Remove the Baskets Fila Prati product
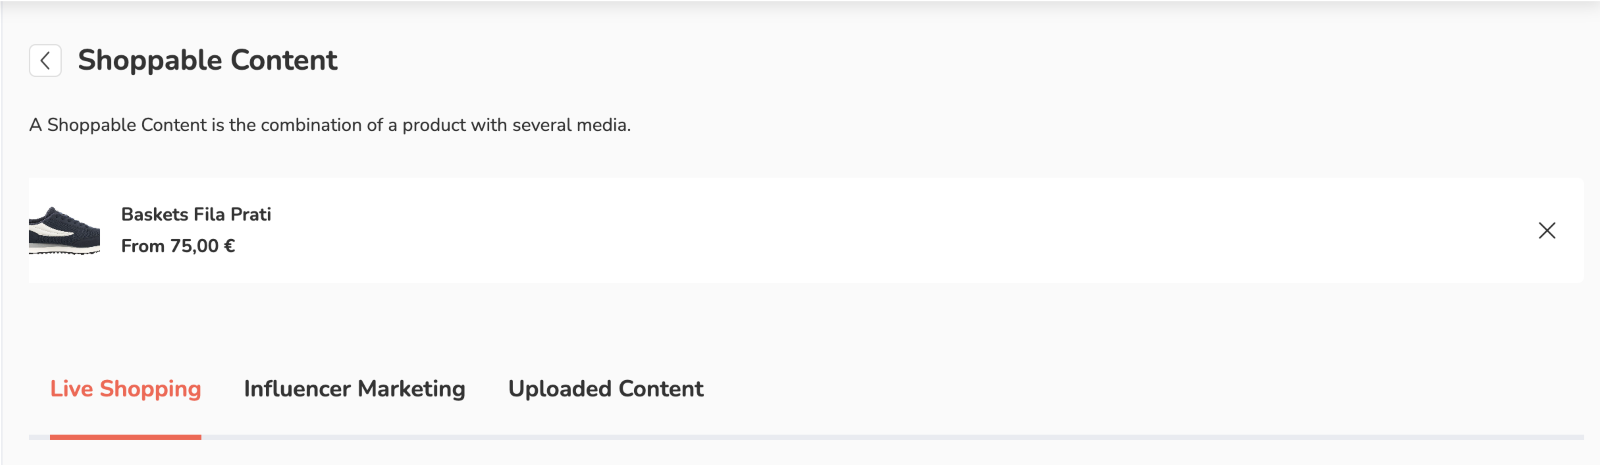This screenshot has height=465, width=1600. (1546, 231)
